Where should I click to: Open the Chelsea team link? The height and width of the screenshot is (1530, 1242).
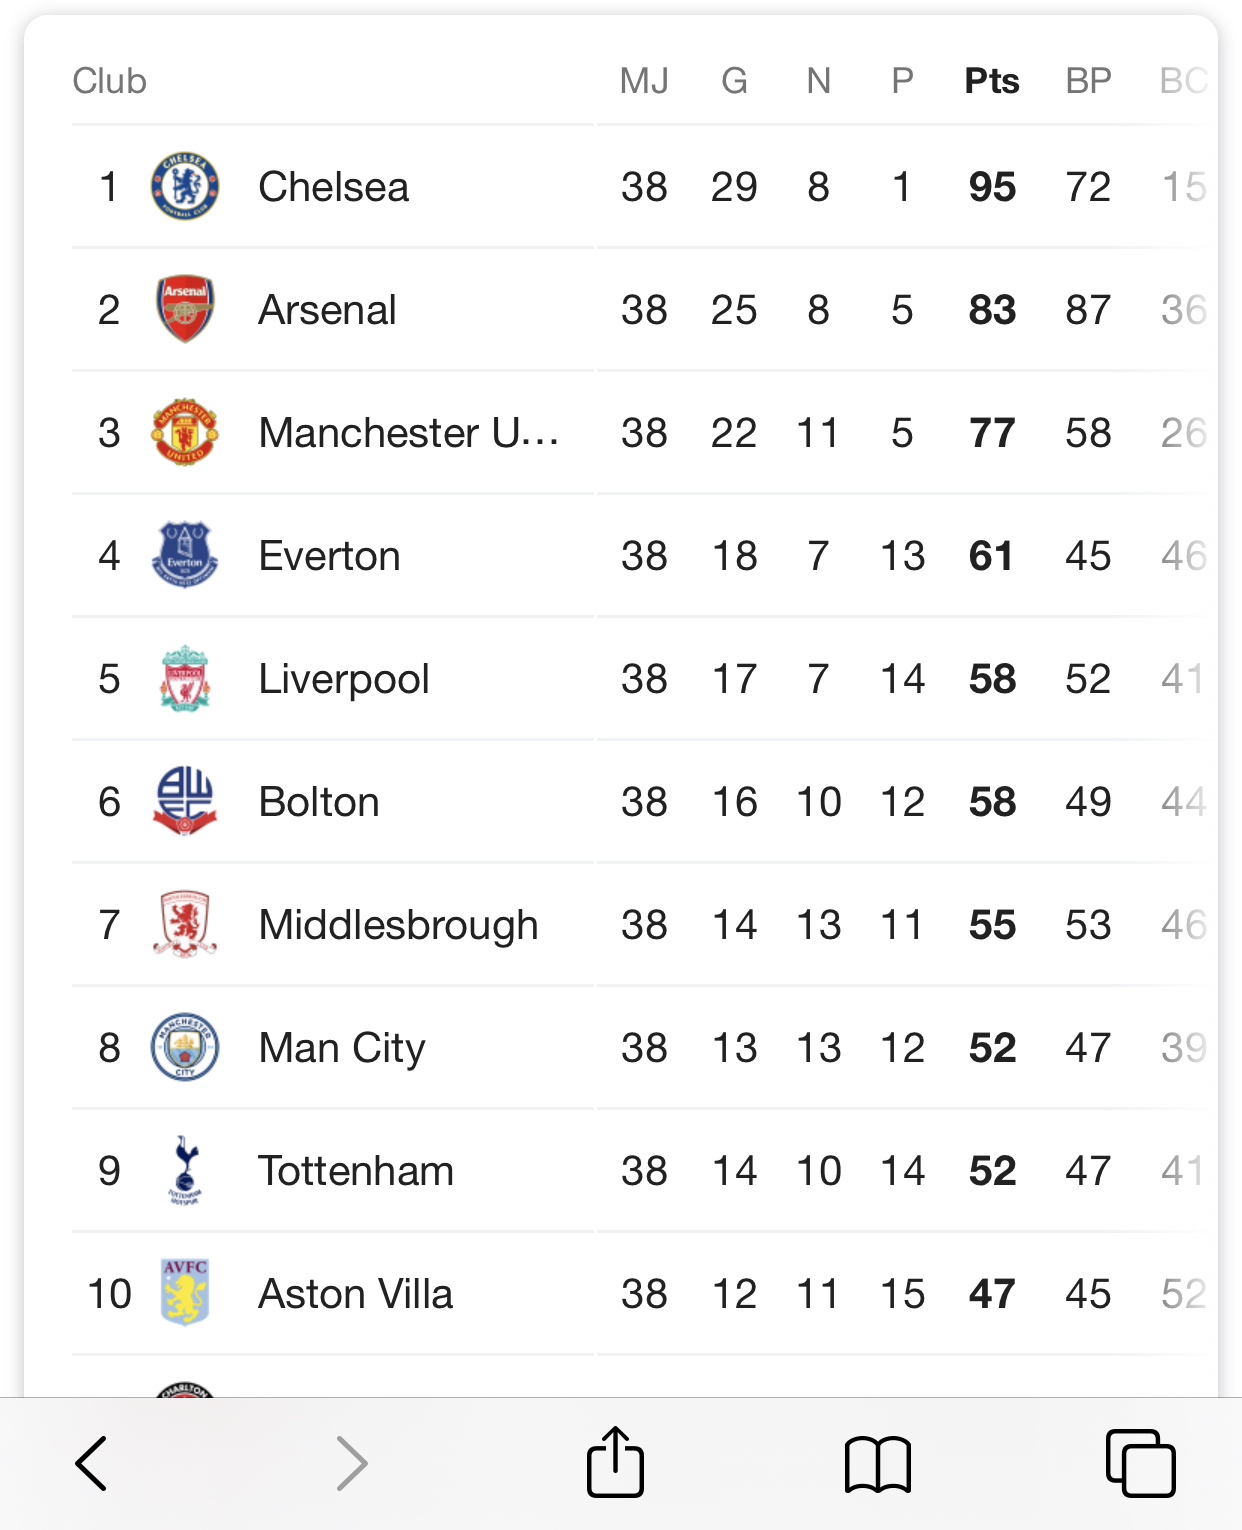pyautogui.click(x=333, y=187)
